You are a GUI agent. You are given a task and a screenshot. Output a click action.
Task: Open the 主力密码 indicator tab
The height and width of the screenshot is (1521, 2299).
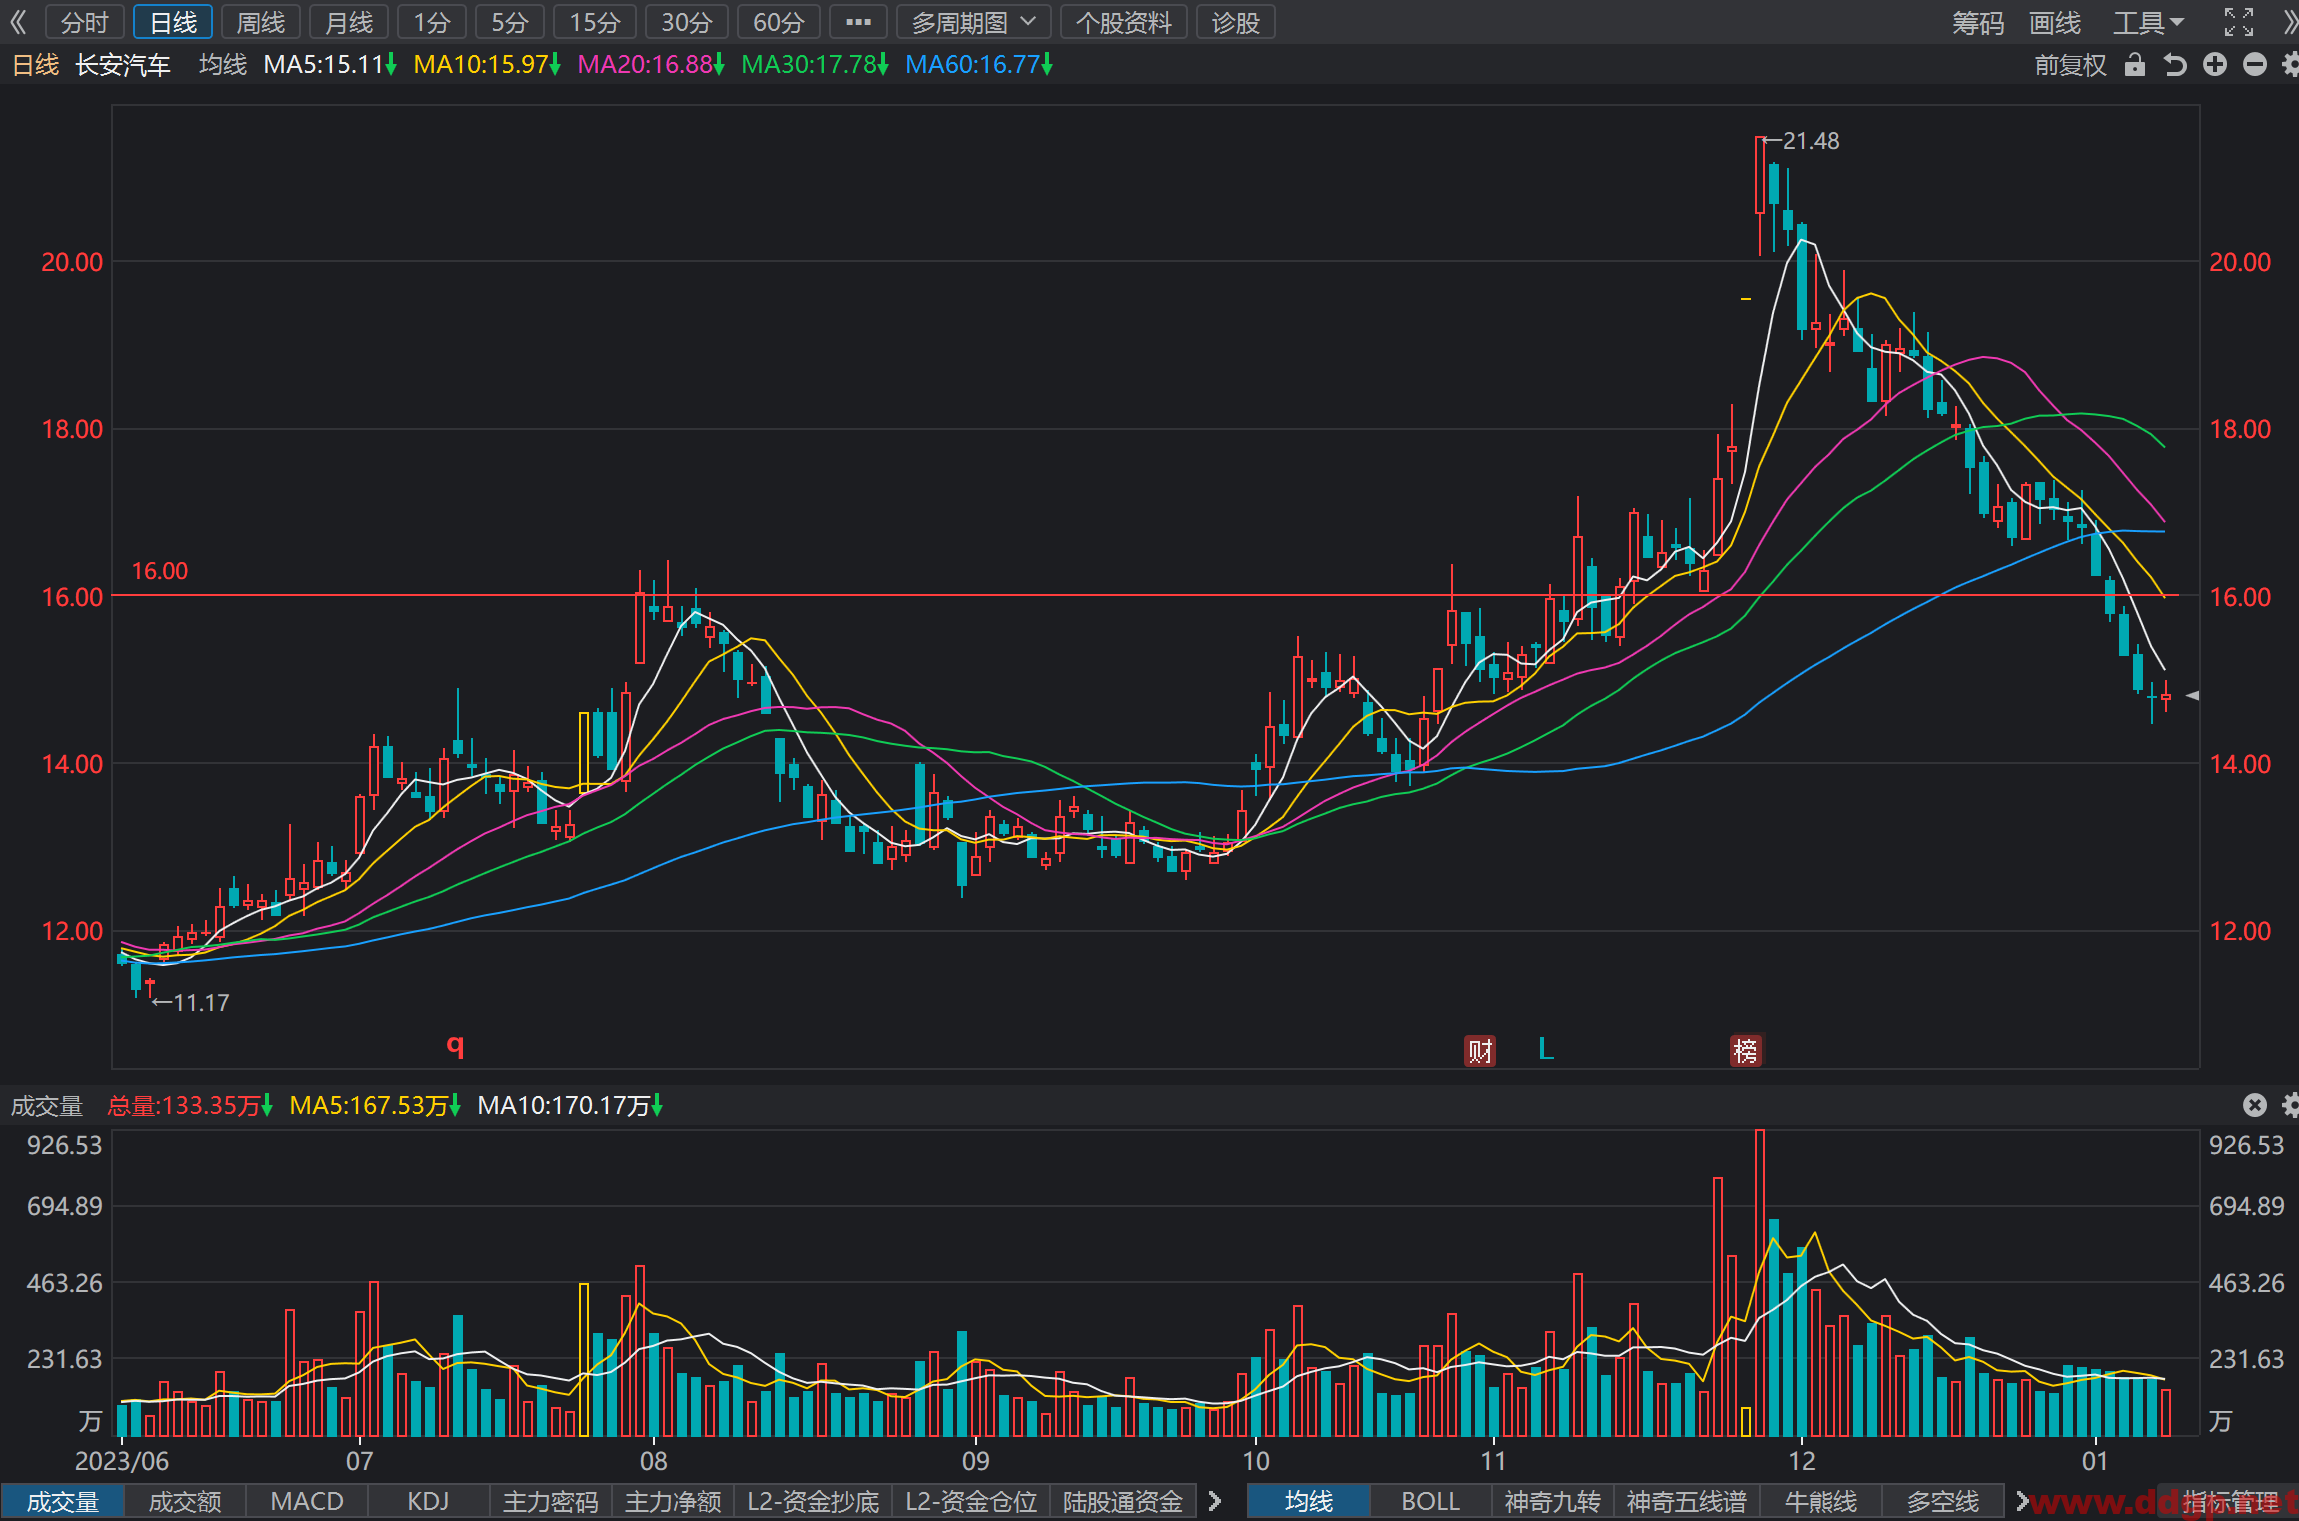click(550, 1502)
